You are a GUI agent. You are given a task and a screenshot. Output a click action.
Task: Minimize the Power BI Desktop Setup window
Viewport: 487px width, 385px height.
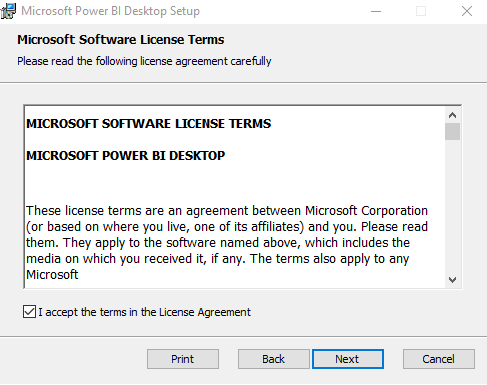pos(376,11)
